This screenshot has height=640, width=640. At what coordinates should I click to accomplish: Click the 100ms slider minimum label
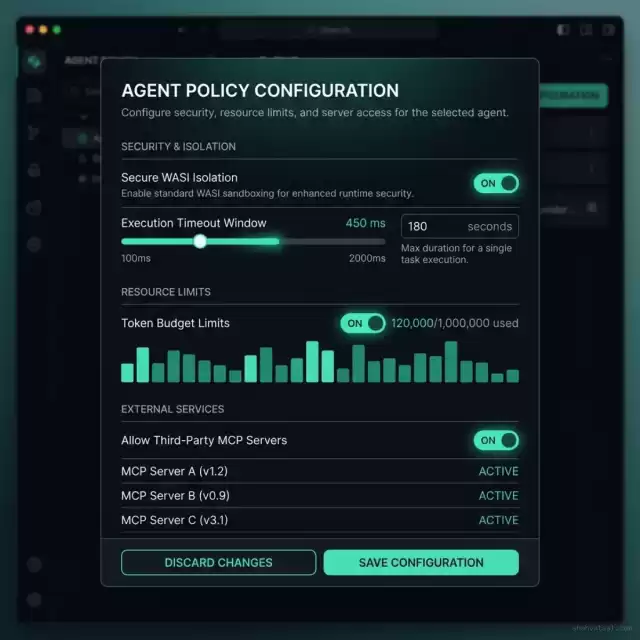tap(136, 258)
